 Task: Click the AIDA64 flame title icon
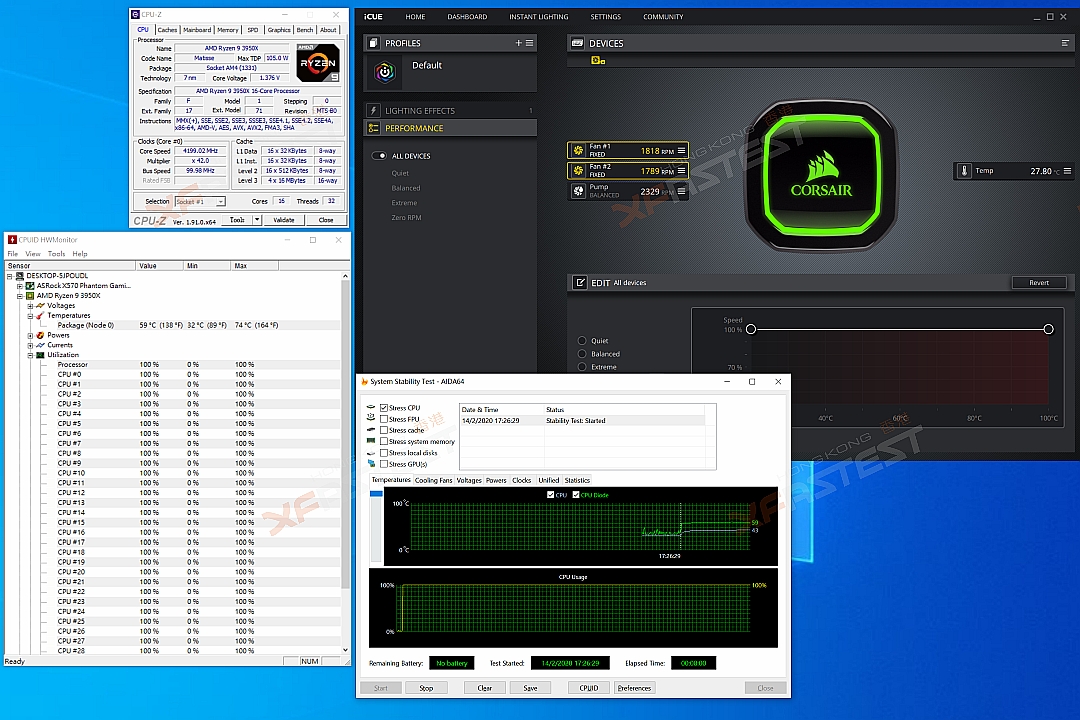(364, 381)
